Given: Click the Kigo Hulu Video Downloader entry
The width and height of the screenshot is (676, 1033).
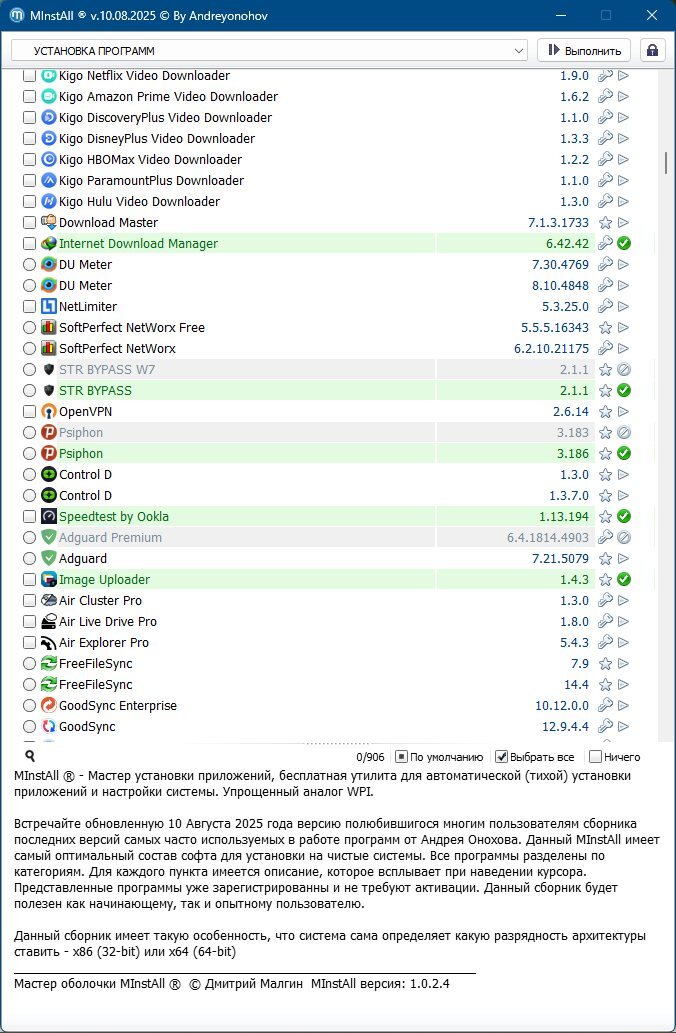Looking at the screenshot, I should 140,202.
